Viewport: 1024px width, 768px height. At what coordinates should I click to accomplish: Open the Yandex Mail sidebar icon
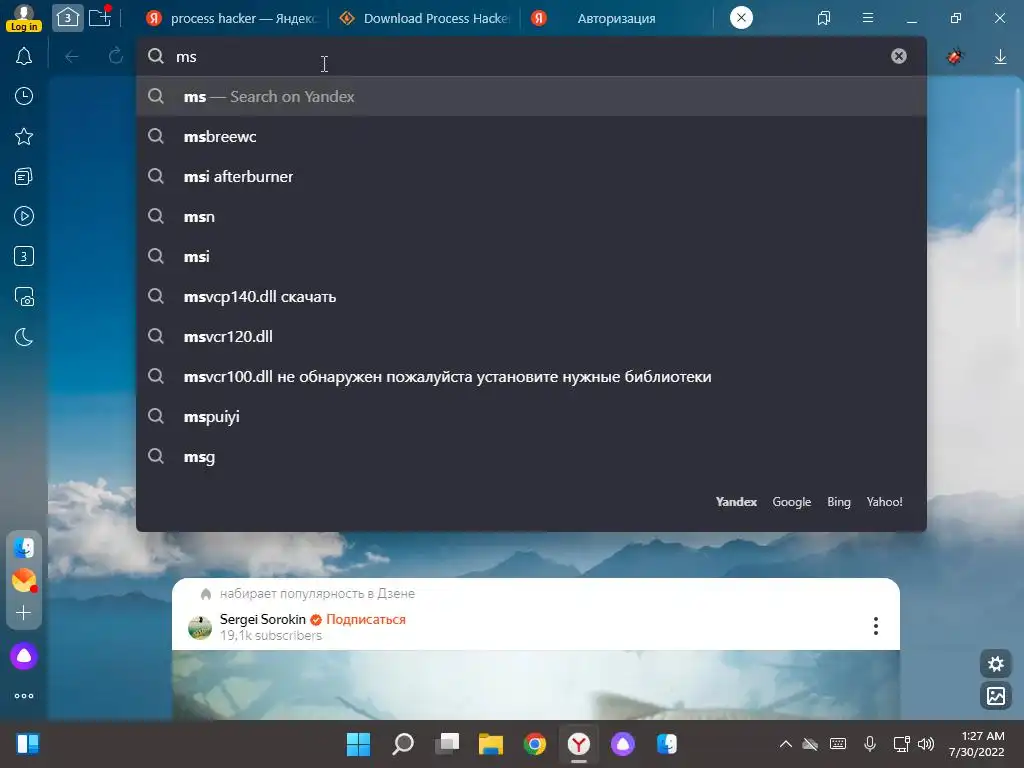pyautogui.click(x=24, y=580)
